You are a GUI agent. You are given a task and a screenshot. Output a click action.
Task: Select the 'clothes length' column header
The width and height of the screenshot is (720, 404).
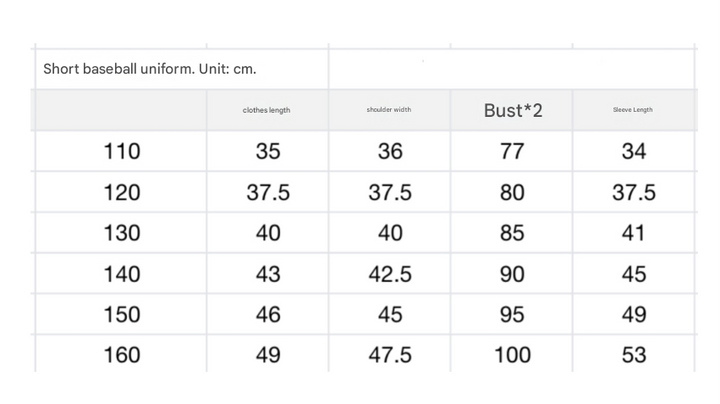(x=267, y=110)
